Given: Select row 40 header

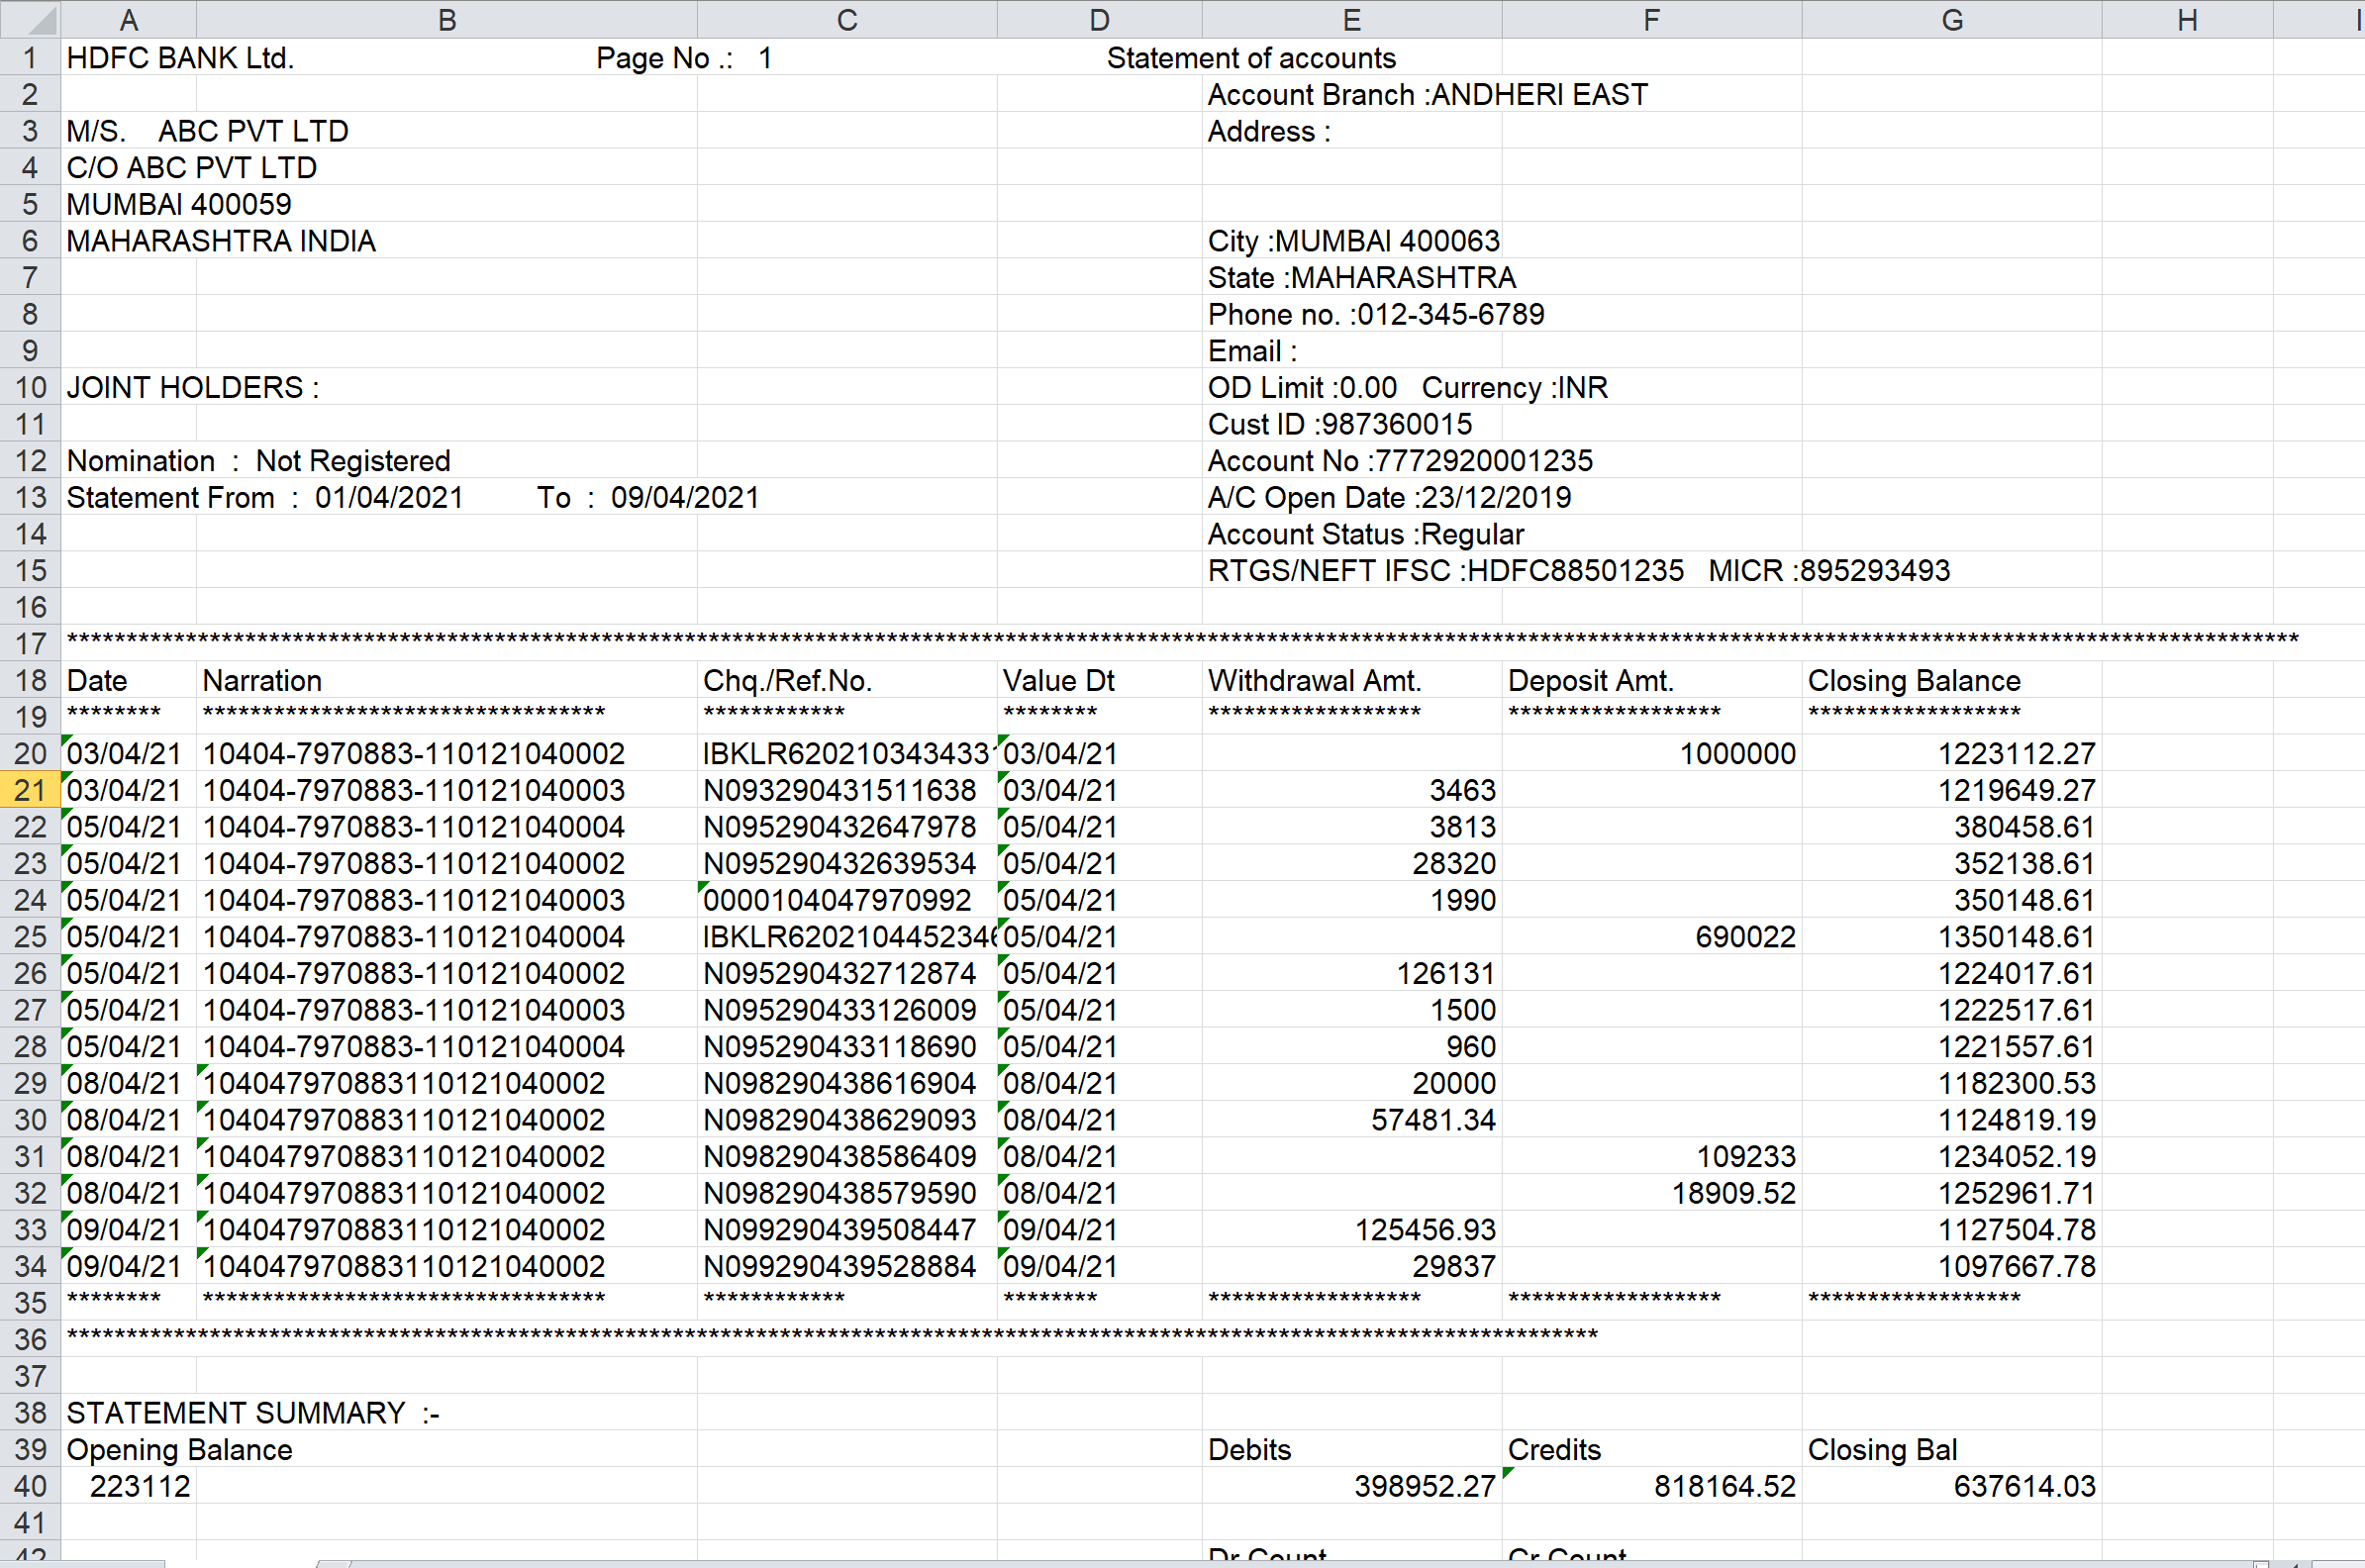Looking at the screenshot, I should [30, 1486].
